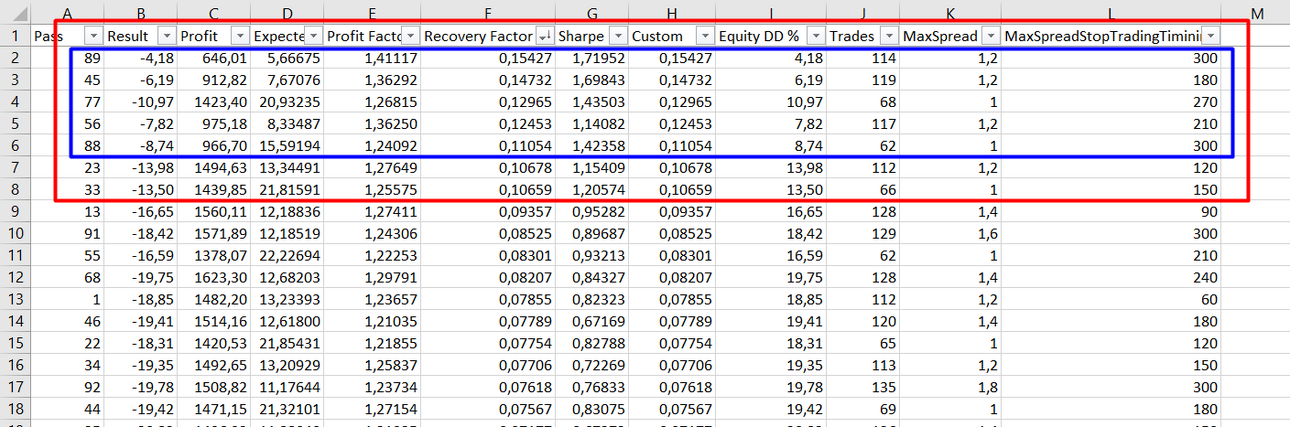This screenshot has height=427, width=1290.
Task: Select column F header
Action: [x=488, y=13]
